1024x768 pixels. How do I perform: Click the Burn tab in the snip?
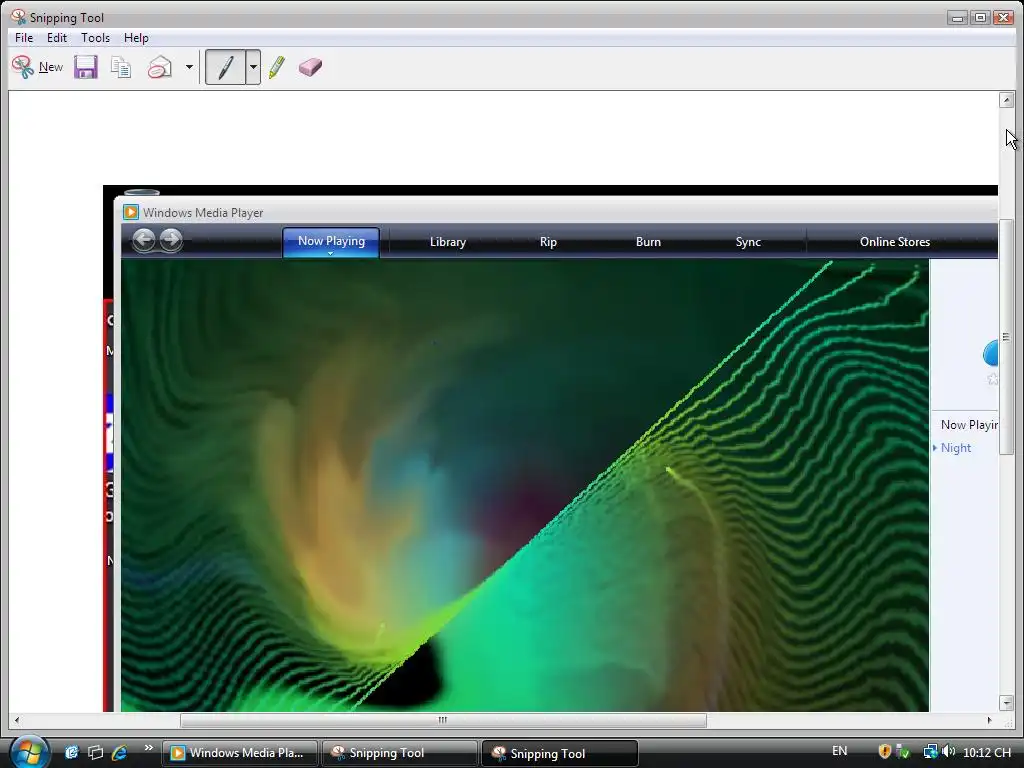(648, 242)
